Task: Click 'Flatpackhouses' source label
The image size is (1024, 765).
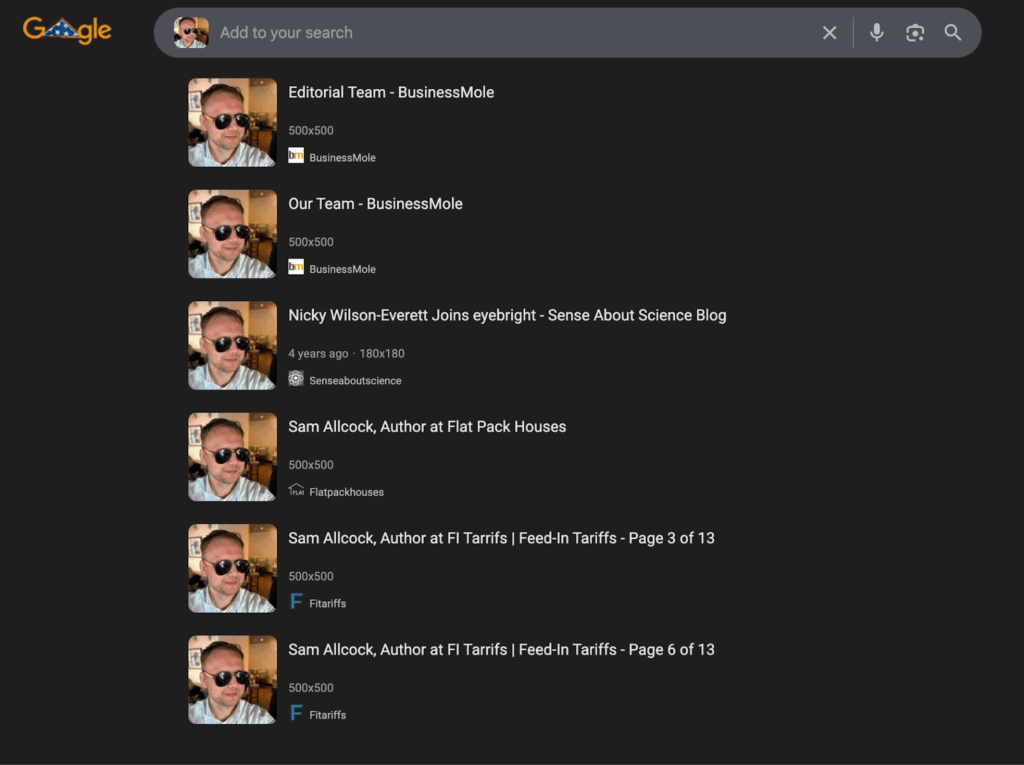Action: 347,492
